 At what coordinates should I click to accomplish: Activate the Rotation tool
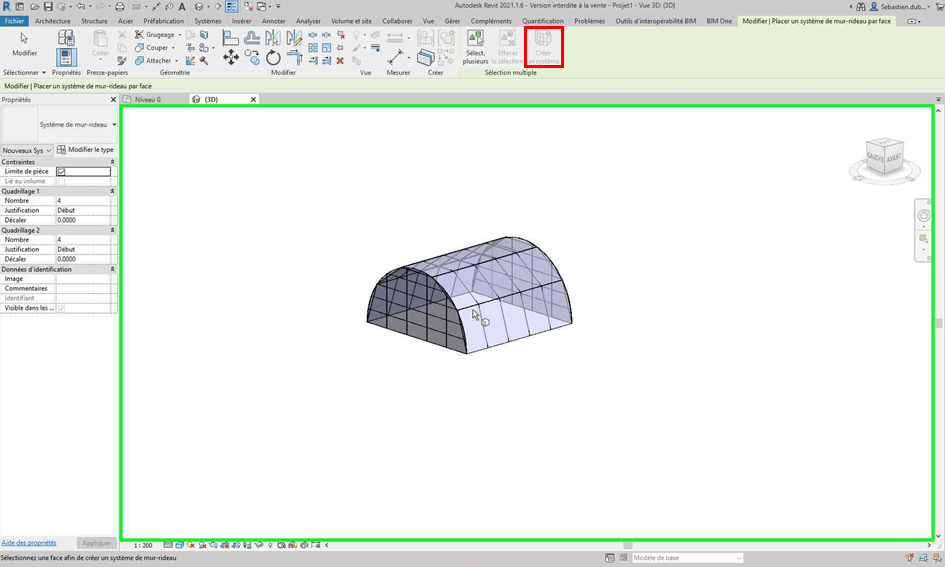tap(273, 58)
